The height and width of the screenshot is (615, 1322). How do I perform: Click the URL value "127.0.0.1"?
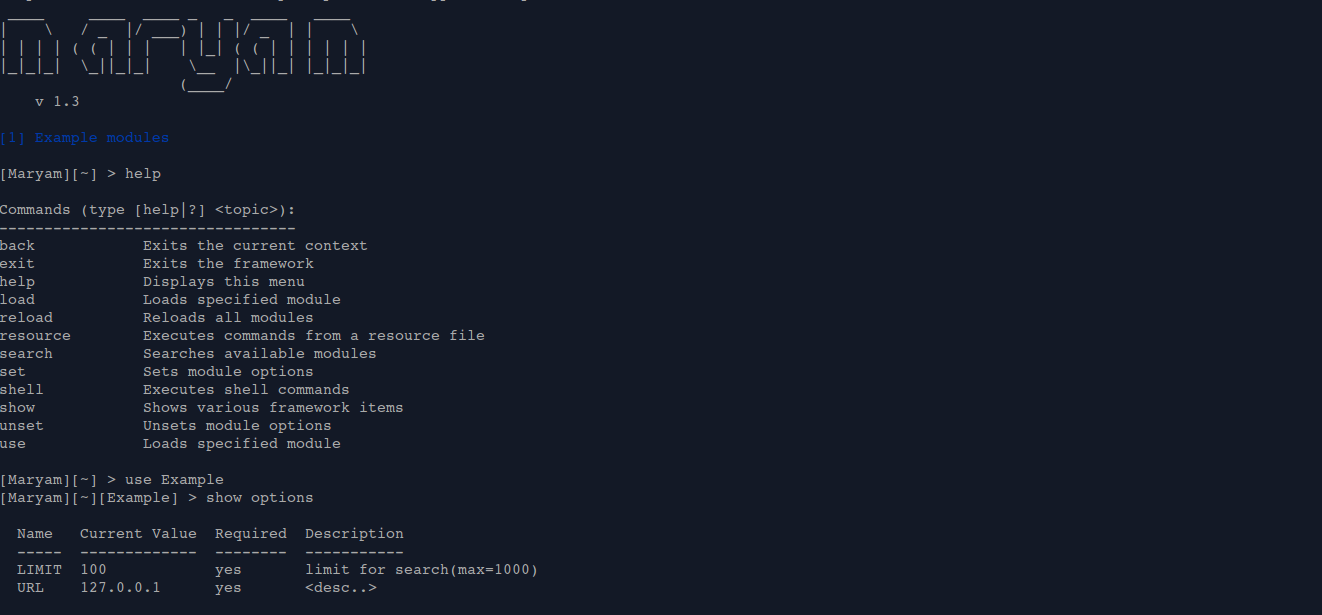[120, 588]
